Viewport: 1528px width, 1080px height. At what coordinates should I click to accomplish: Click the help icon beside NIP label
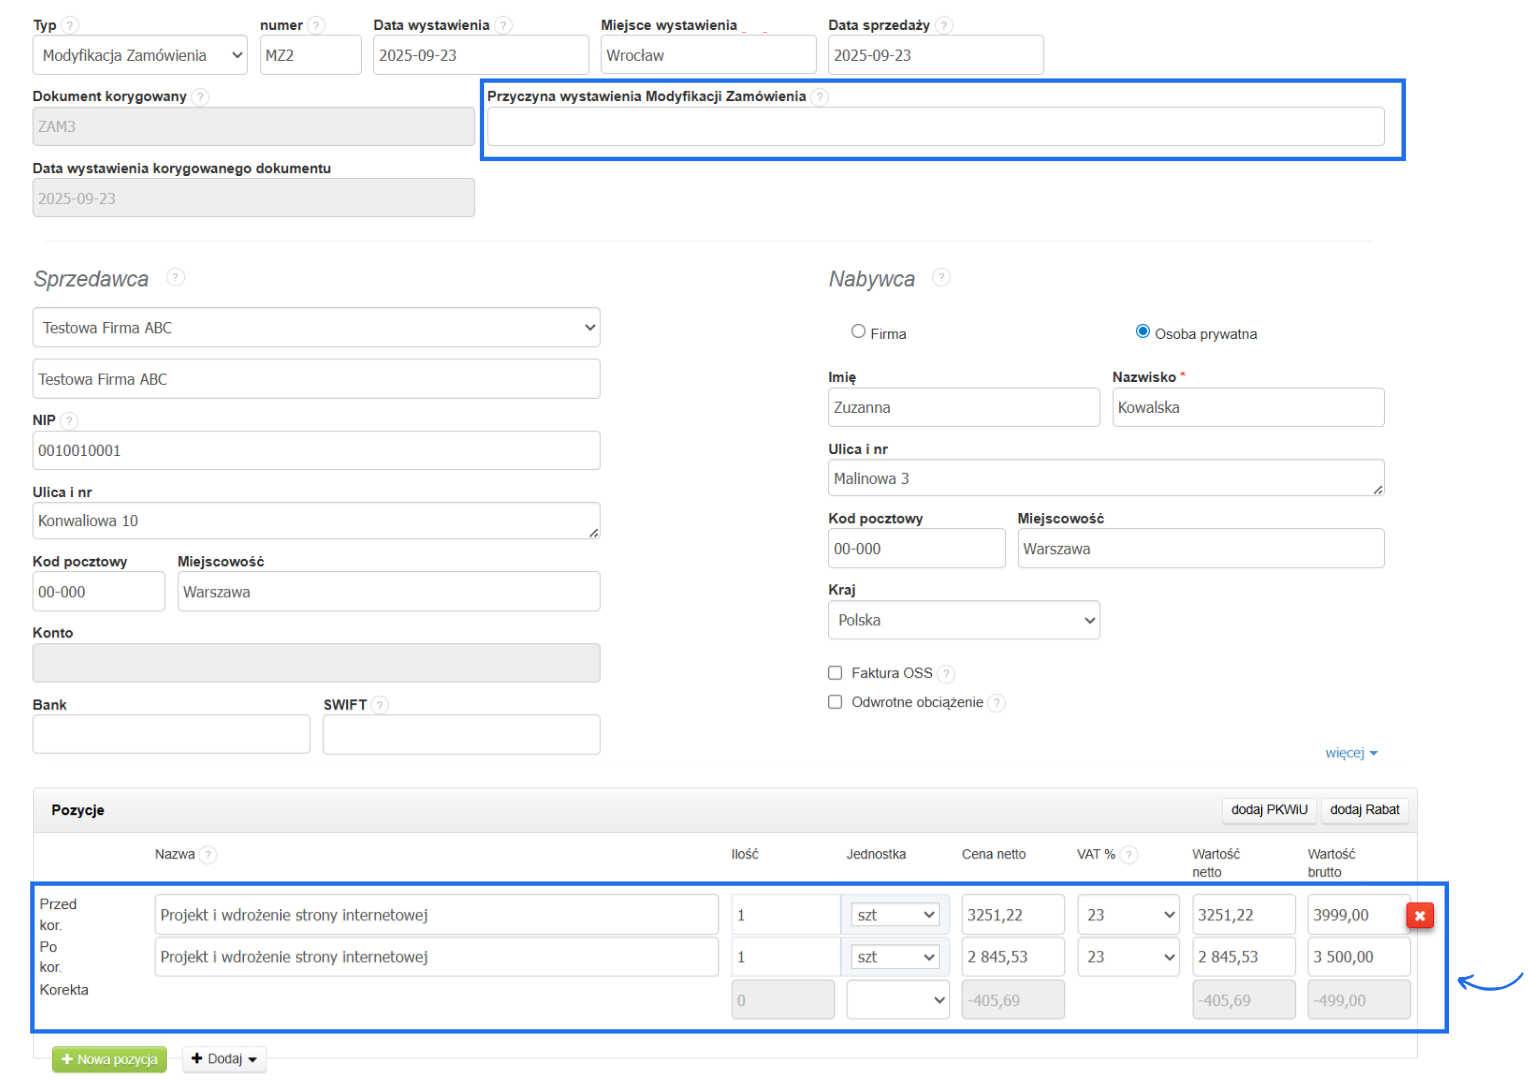click(x=69, y=421)
